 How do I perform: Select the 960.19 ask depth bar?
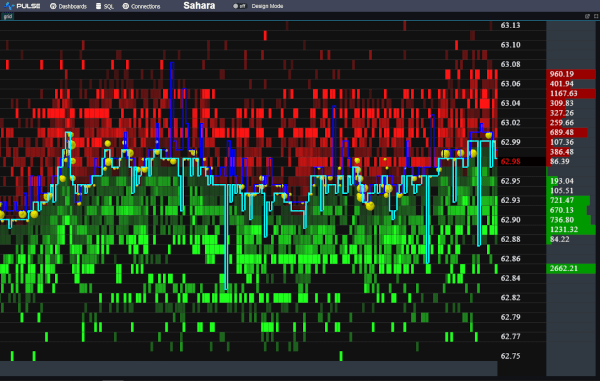571,74
